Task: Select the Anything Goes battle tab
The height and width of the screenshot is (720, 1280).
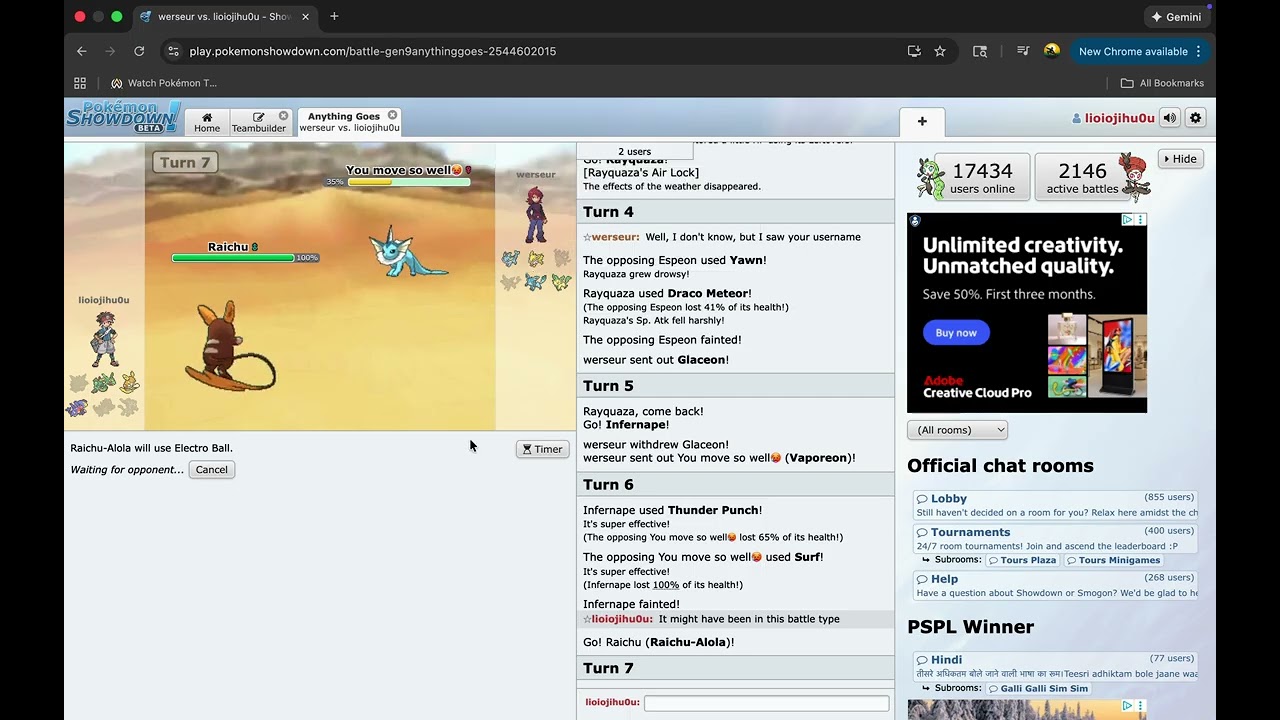Action: point(349,122)
